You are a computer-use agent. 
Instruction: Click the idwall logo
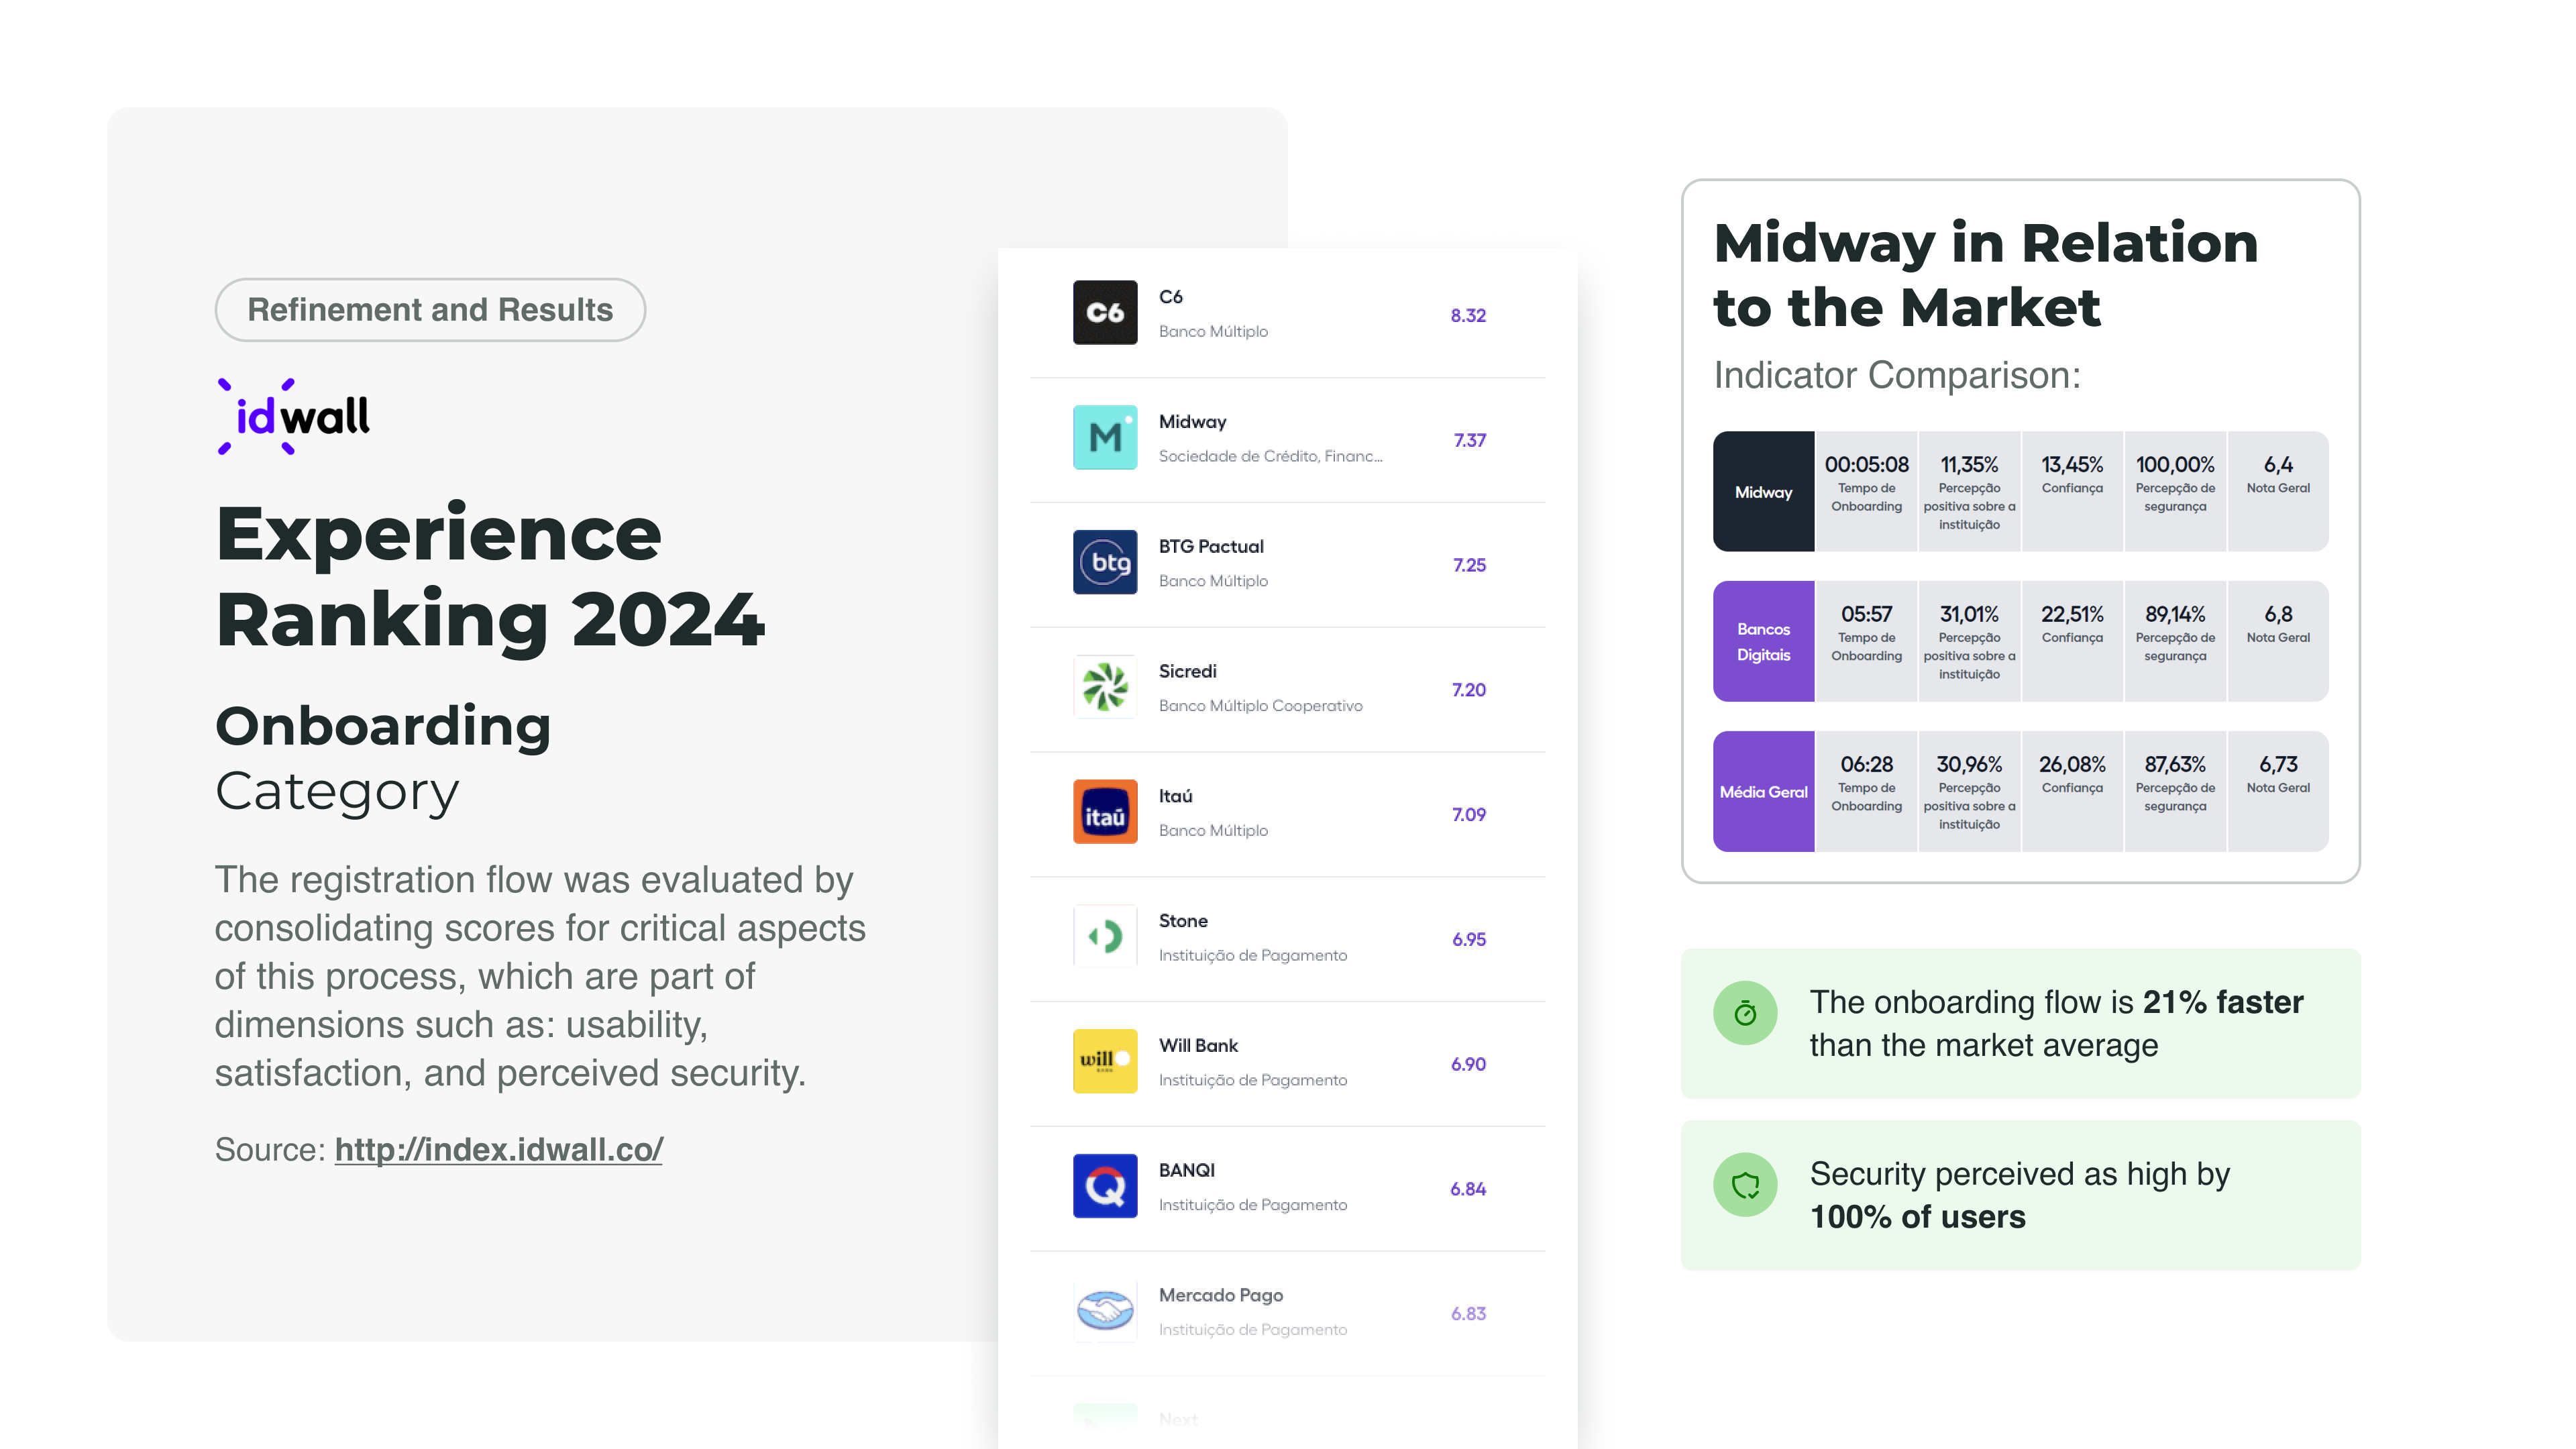tap(294, 417)
